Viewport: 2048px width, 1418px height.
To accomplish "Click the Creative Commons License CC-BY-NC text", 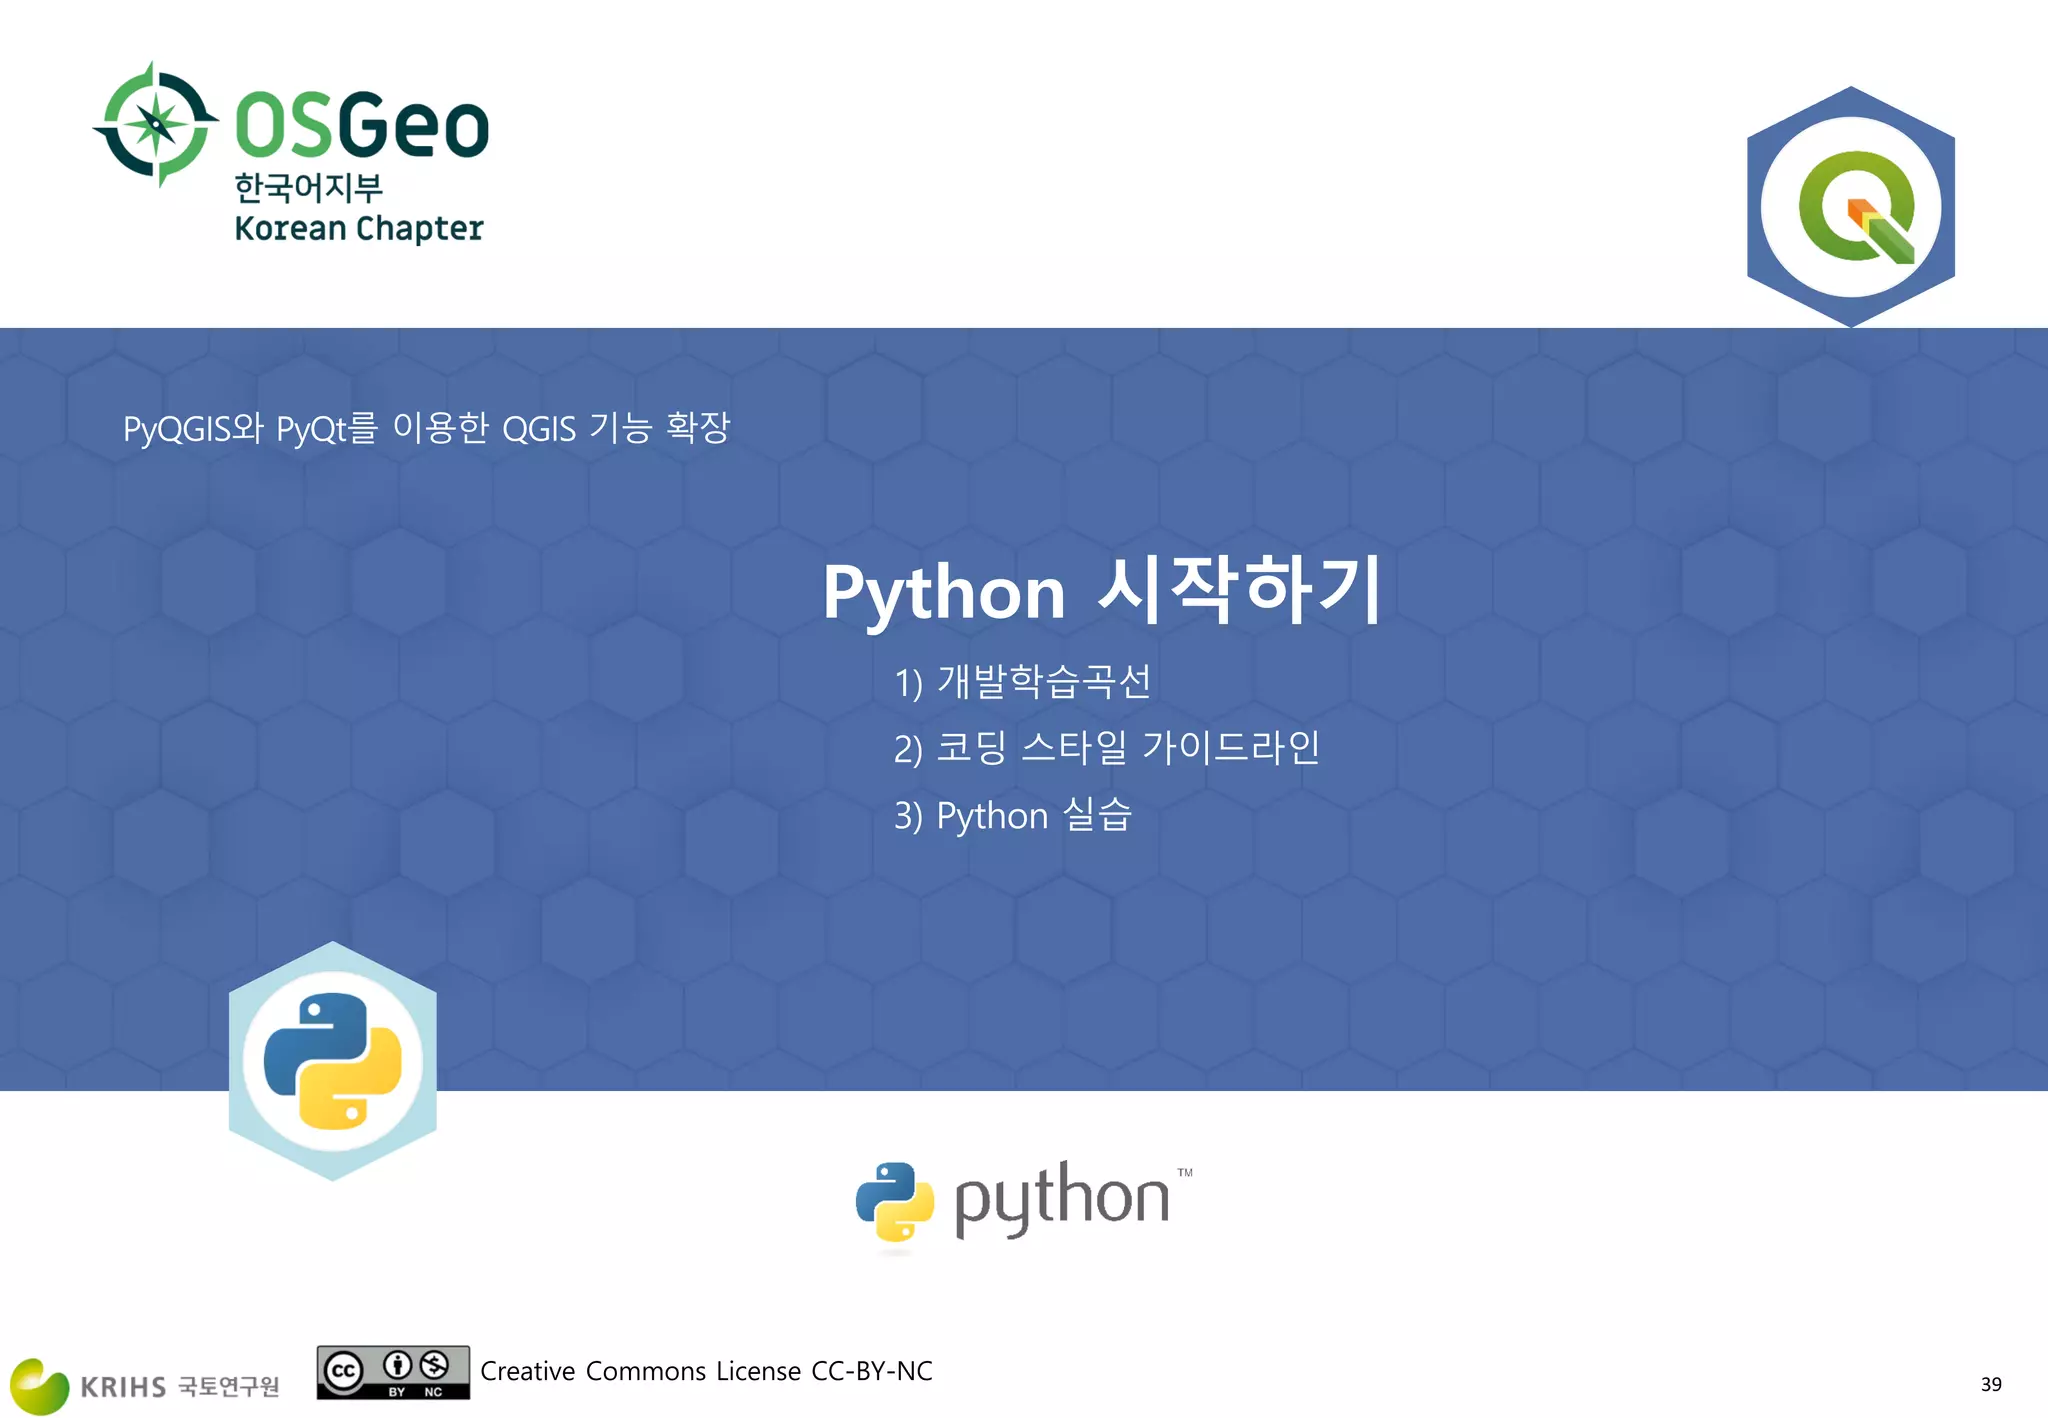I will pyautogui.click(x=706, y=1371).
